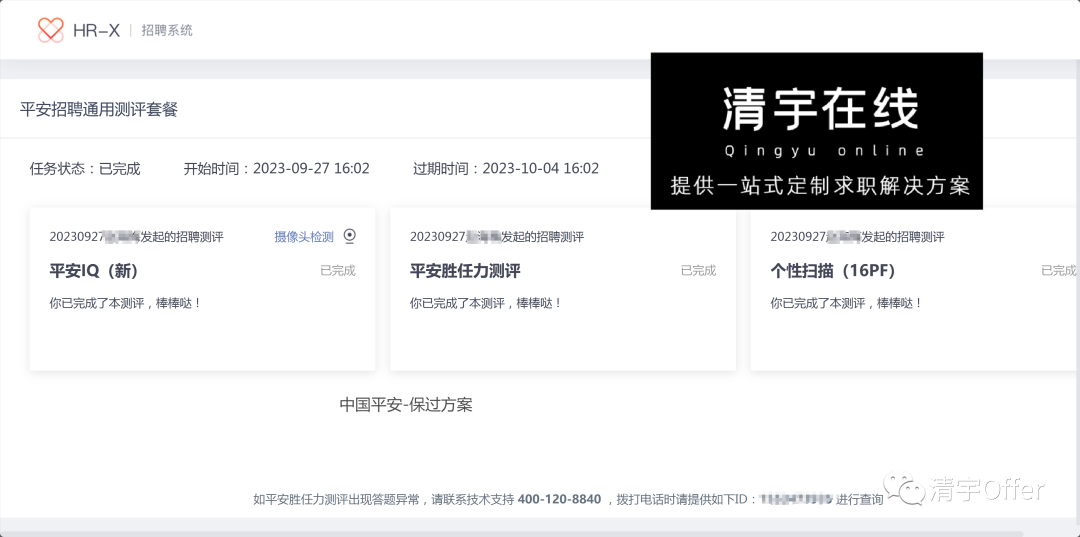The width and height of the screenshot is (1080, 537).
Task: Click the 任务状态：已完成 text
Action: point(85,169)
